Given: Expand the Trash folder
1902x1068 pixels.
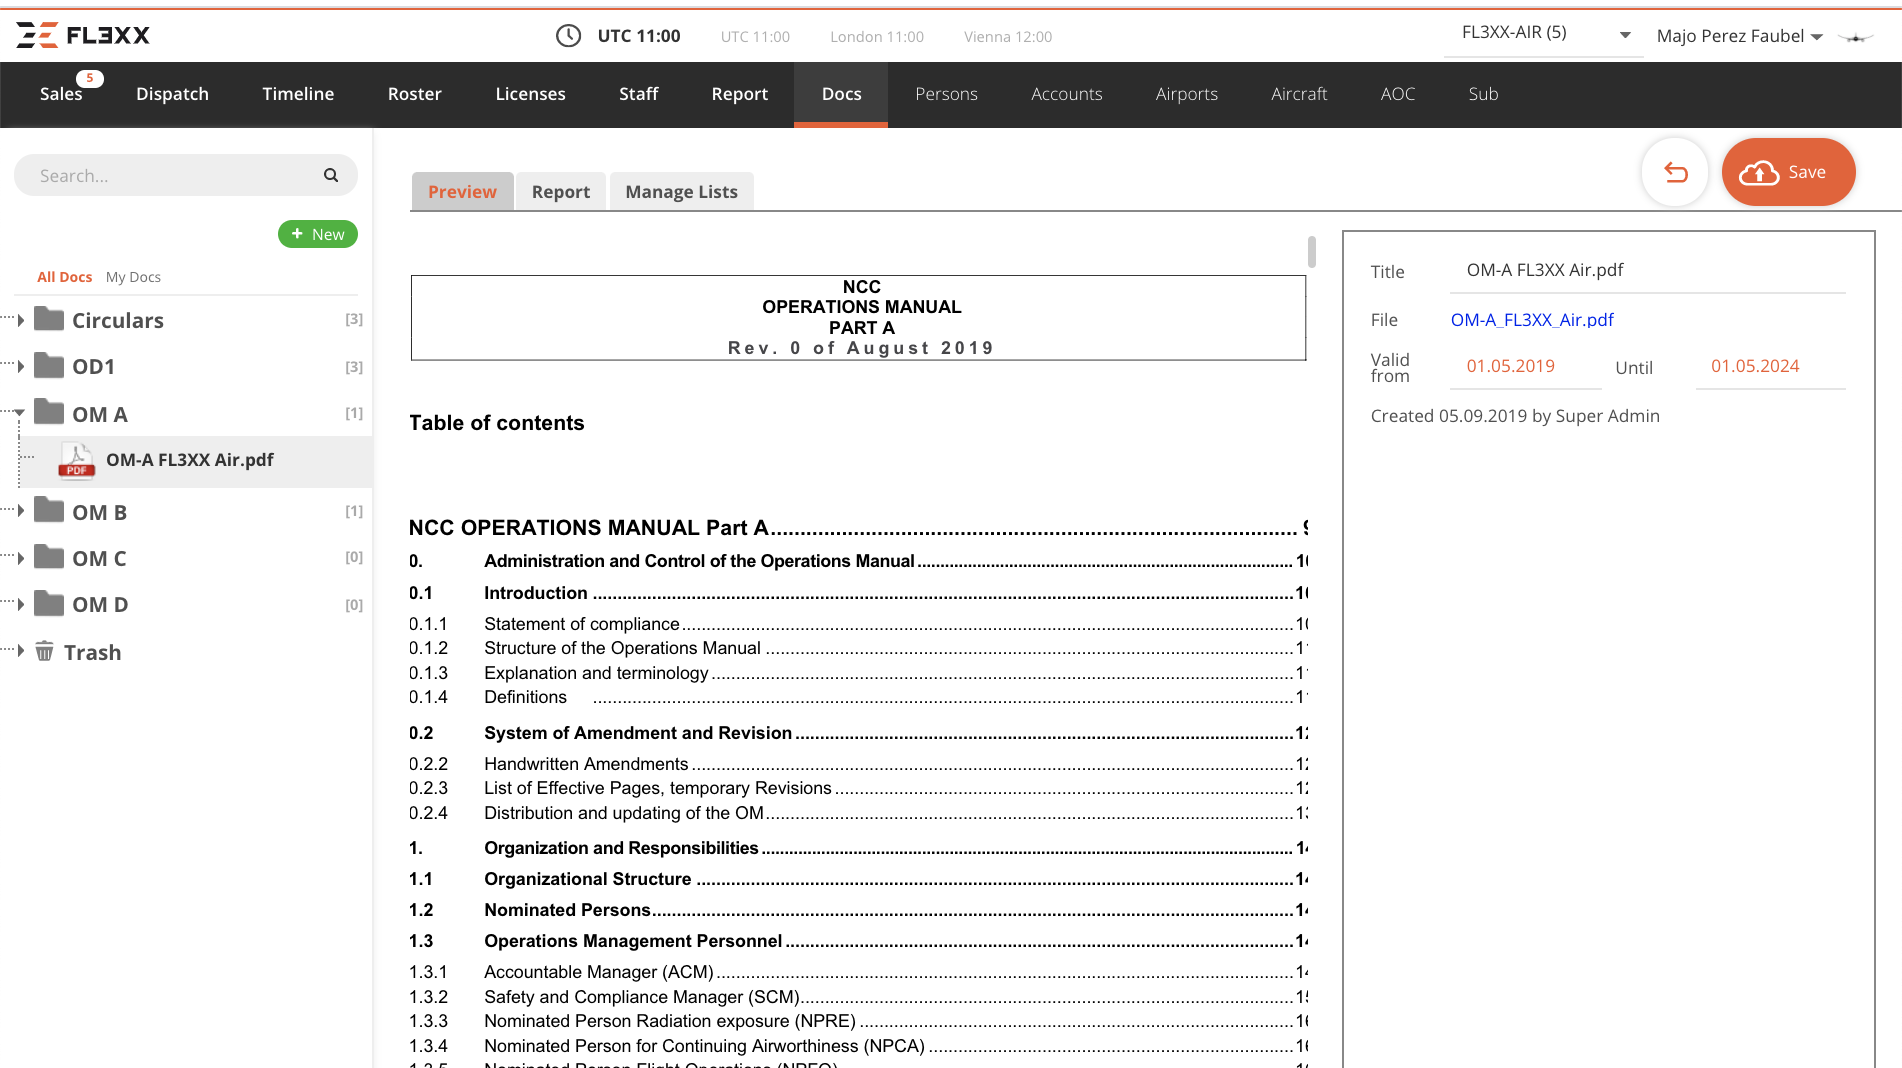Looking at the screenshot, I should [21, 651].
